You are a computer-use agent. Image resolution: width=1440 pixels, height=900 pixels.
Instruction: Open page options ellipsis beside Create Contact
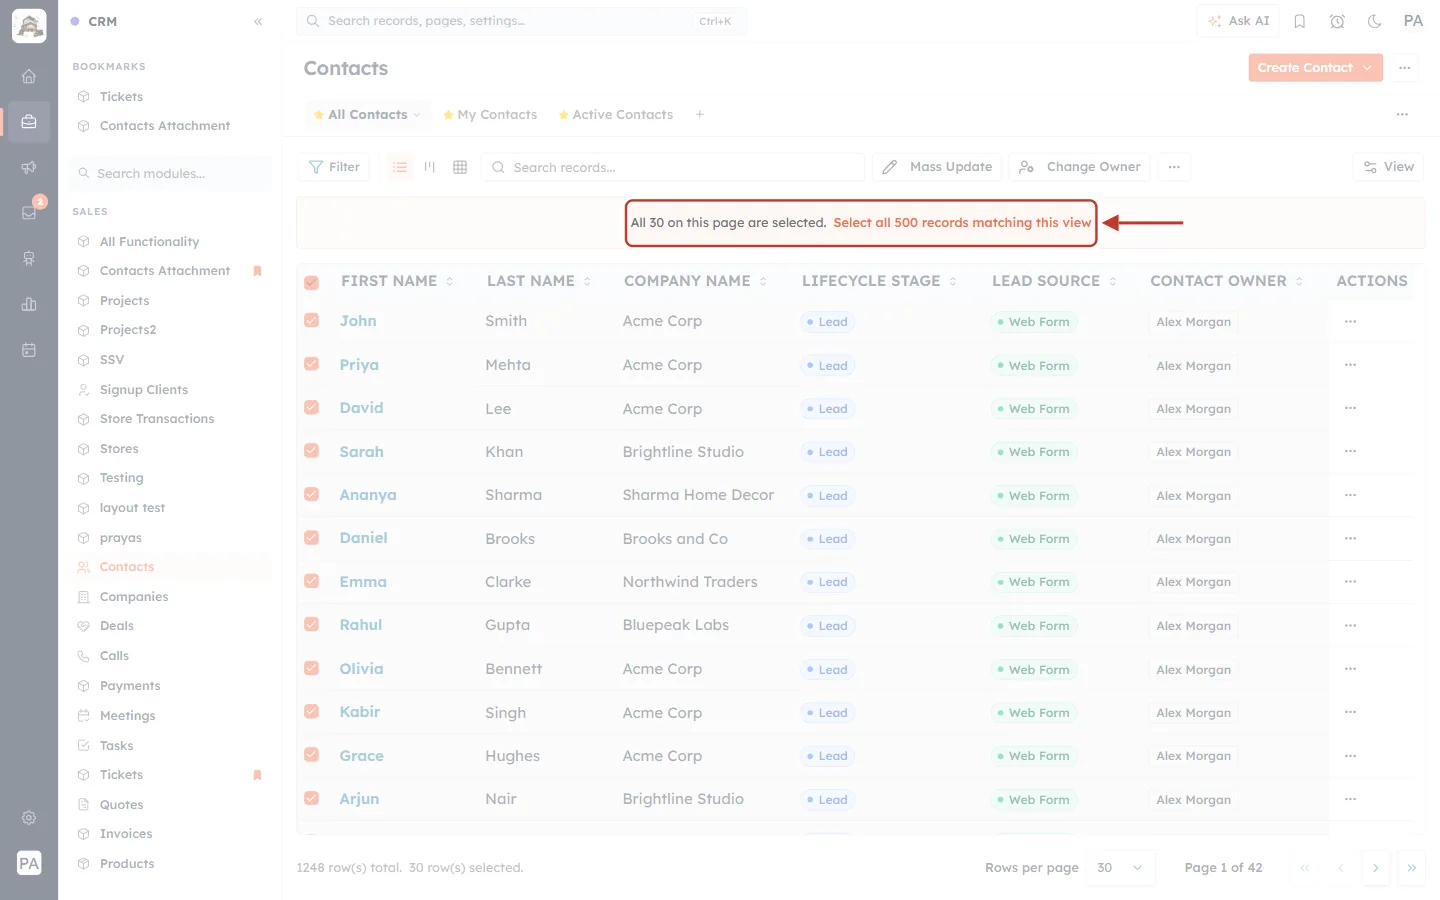1405,68
